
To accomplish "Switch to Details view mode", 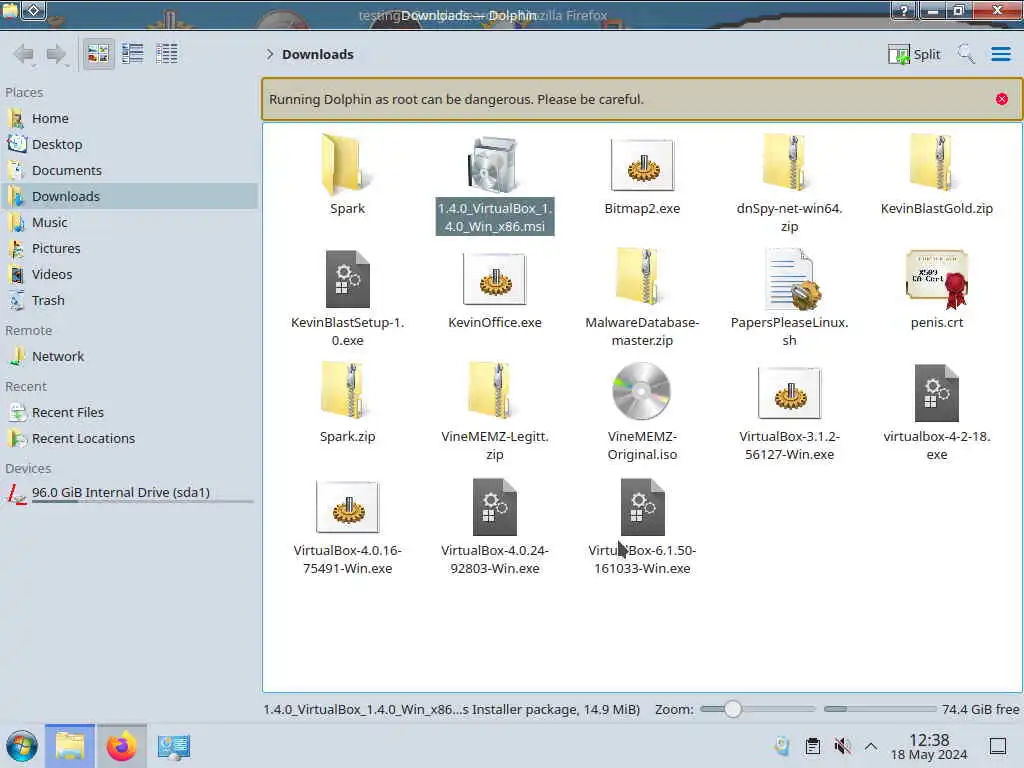I will pyautogui.click(x=167, y=54).
